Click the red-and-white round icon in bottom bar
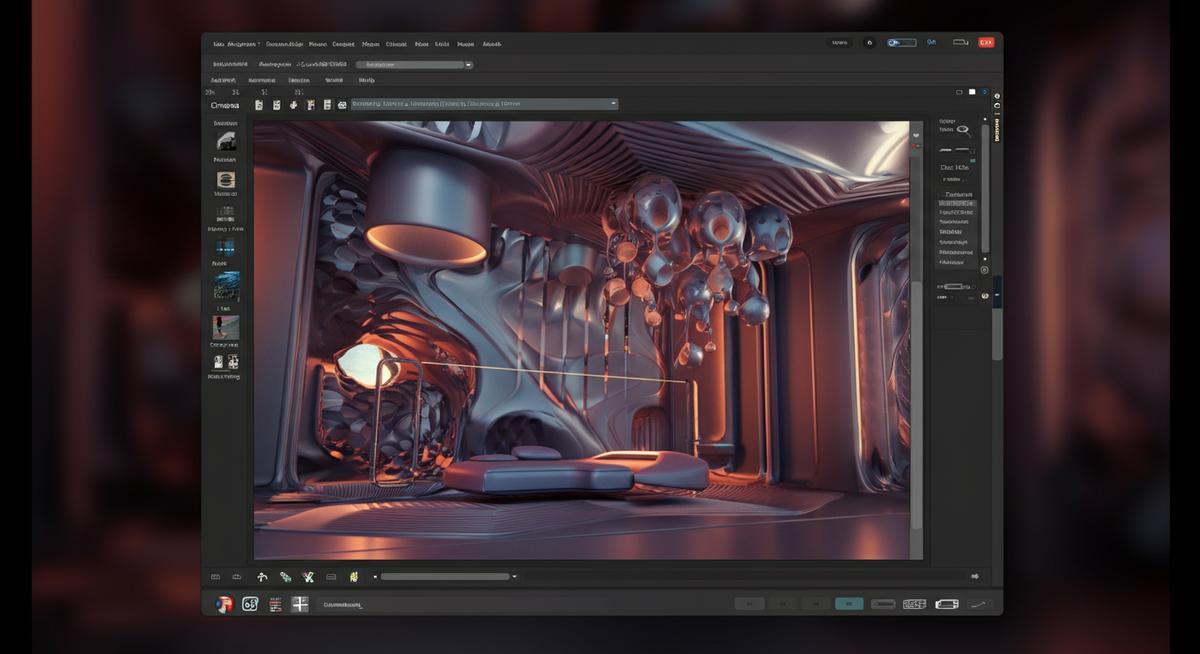The image size is (1200, 654). pyautogui.click(x=224, y=603)
